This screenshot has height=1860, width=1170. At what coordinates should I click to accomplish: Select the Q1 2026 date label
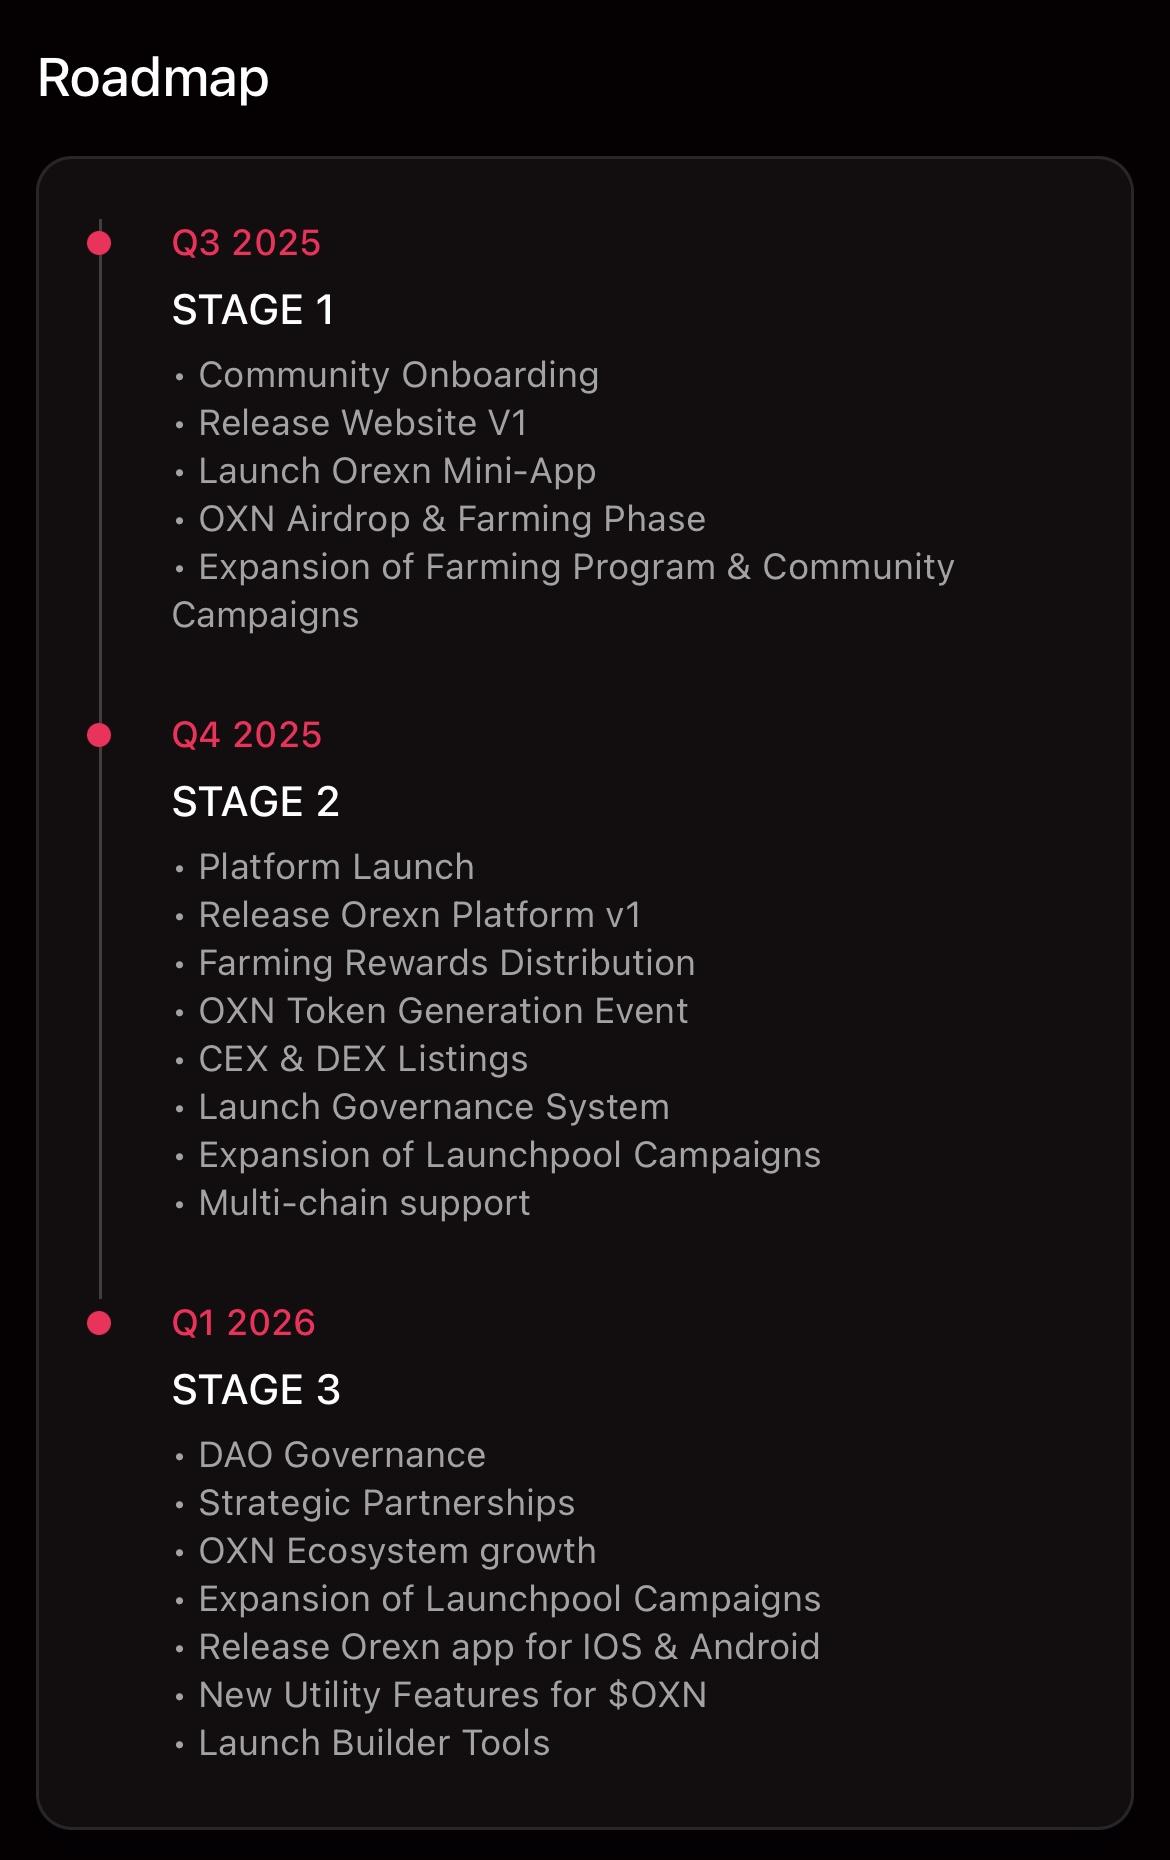tap(243, 1323)
